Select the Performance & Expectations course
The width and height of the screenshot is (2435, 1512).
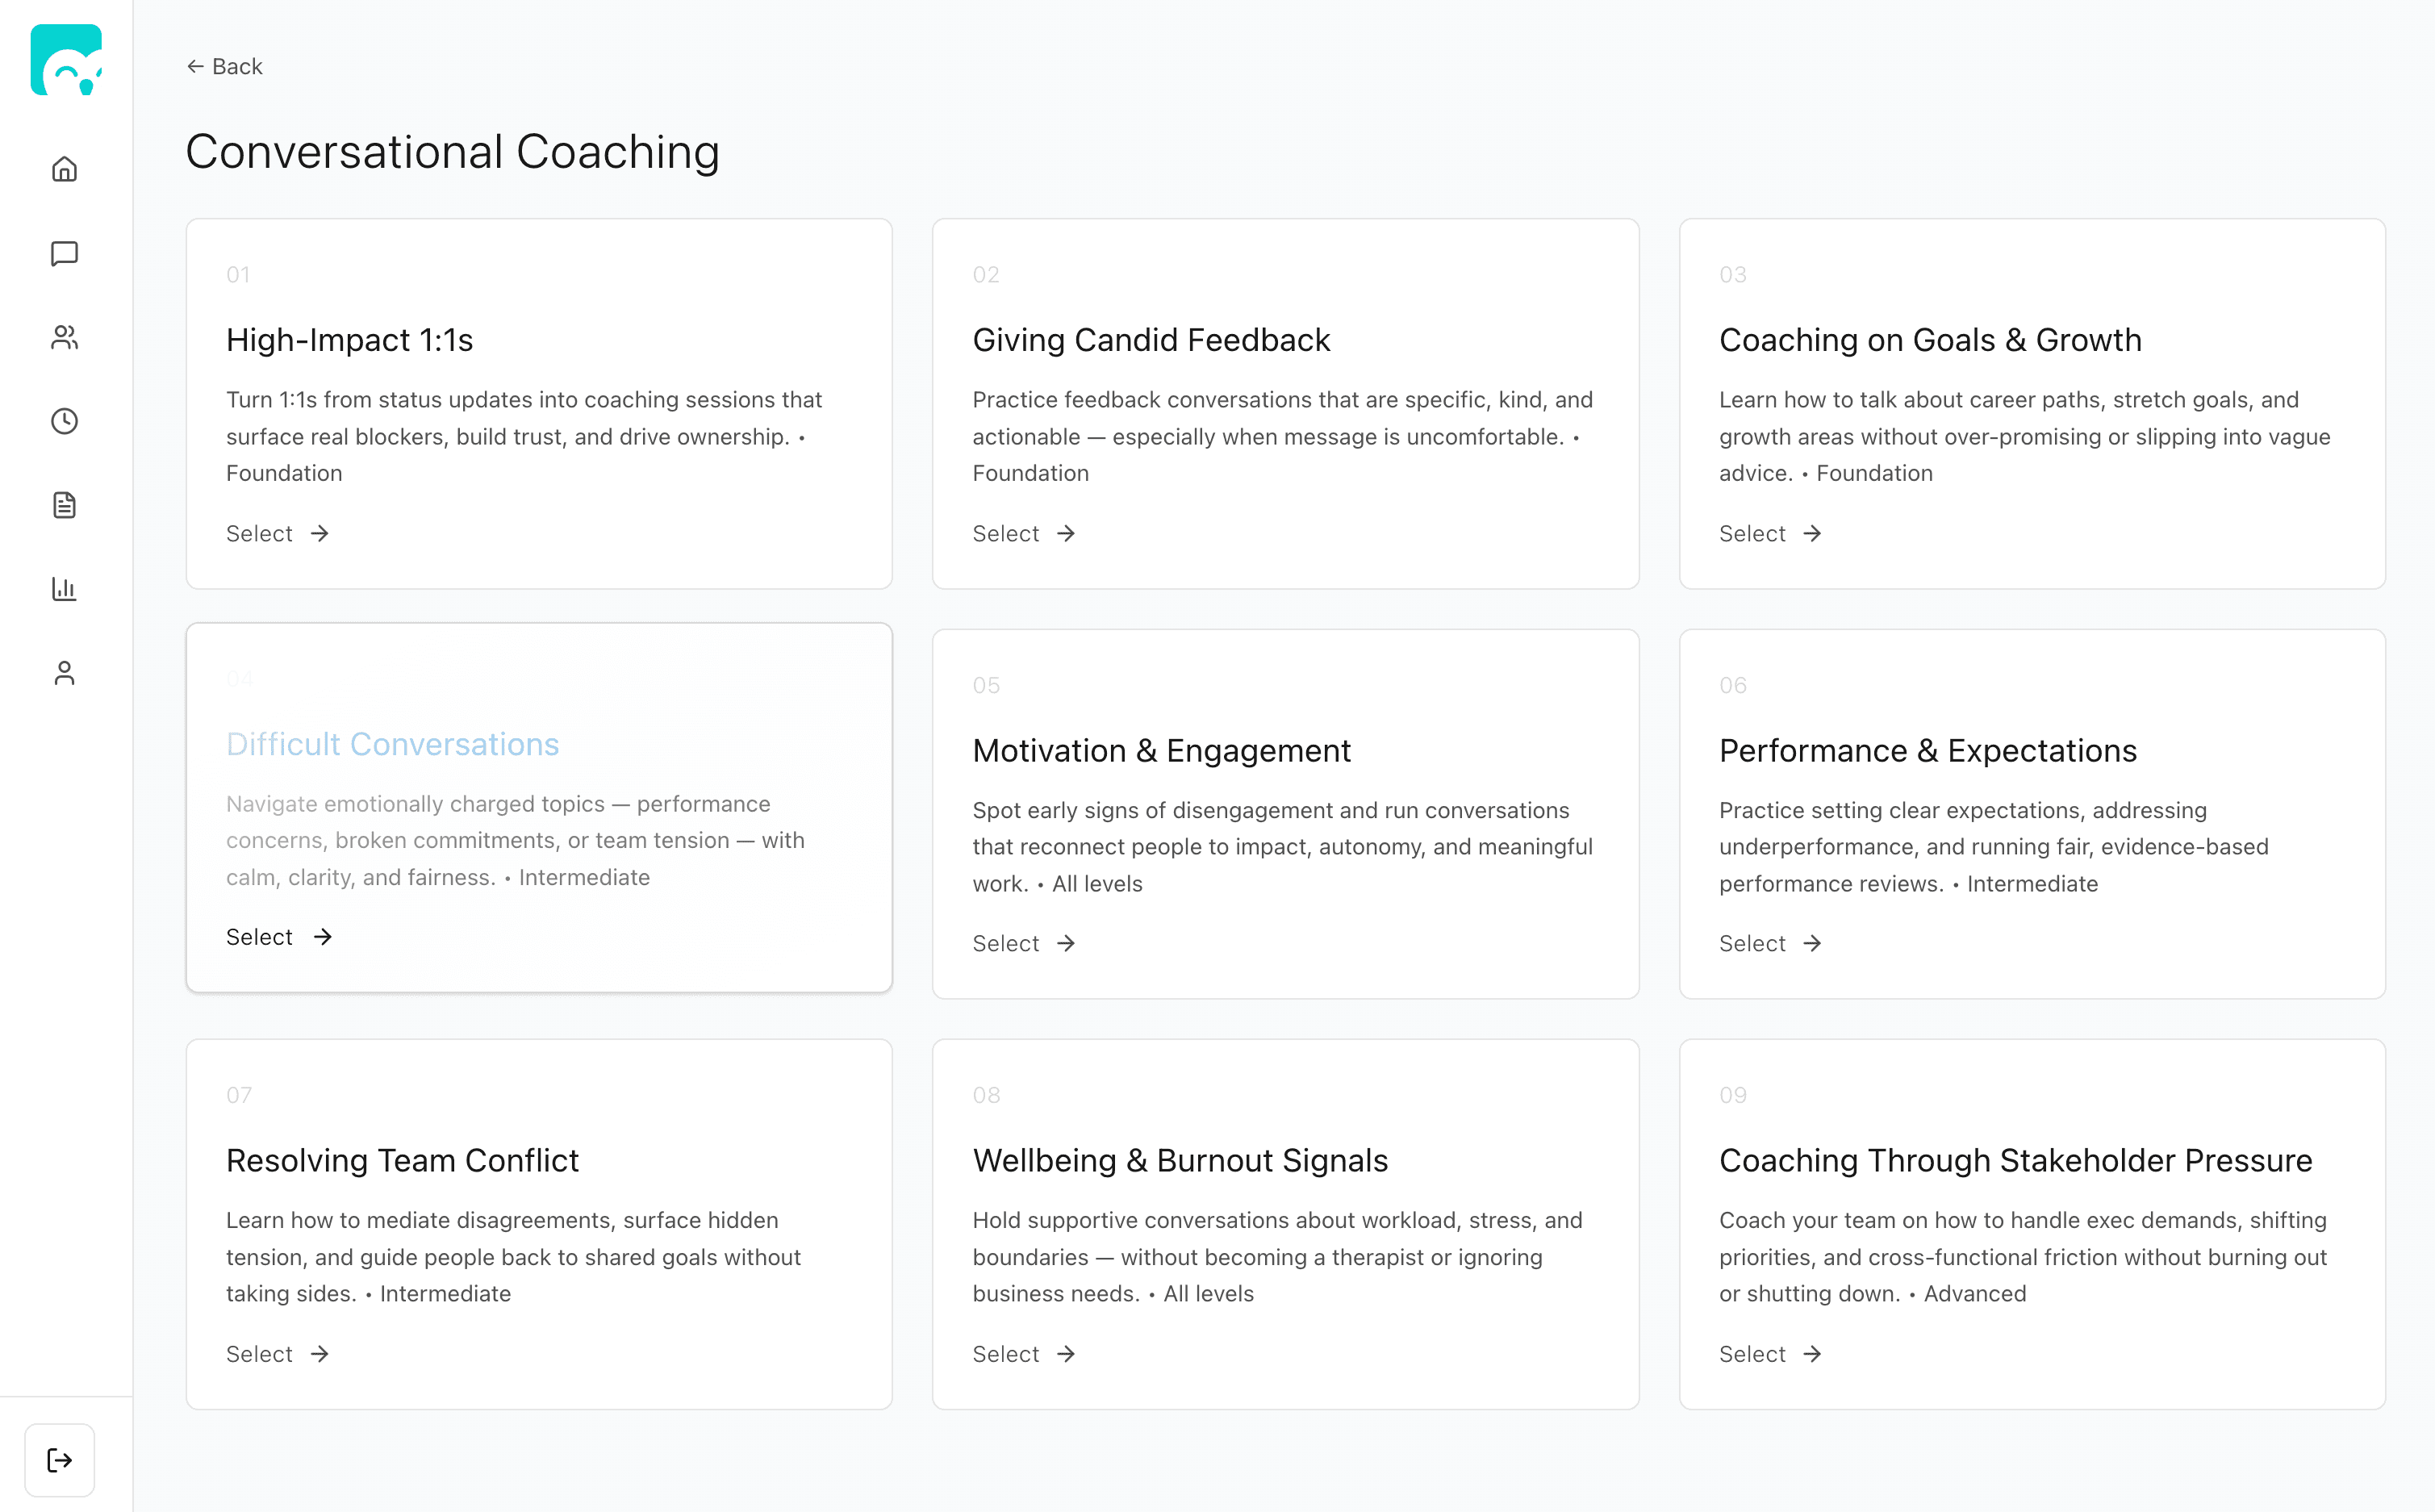(x=1770, y=943)
